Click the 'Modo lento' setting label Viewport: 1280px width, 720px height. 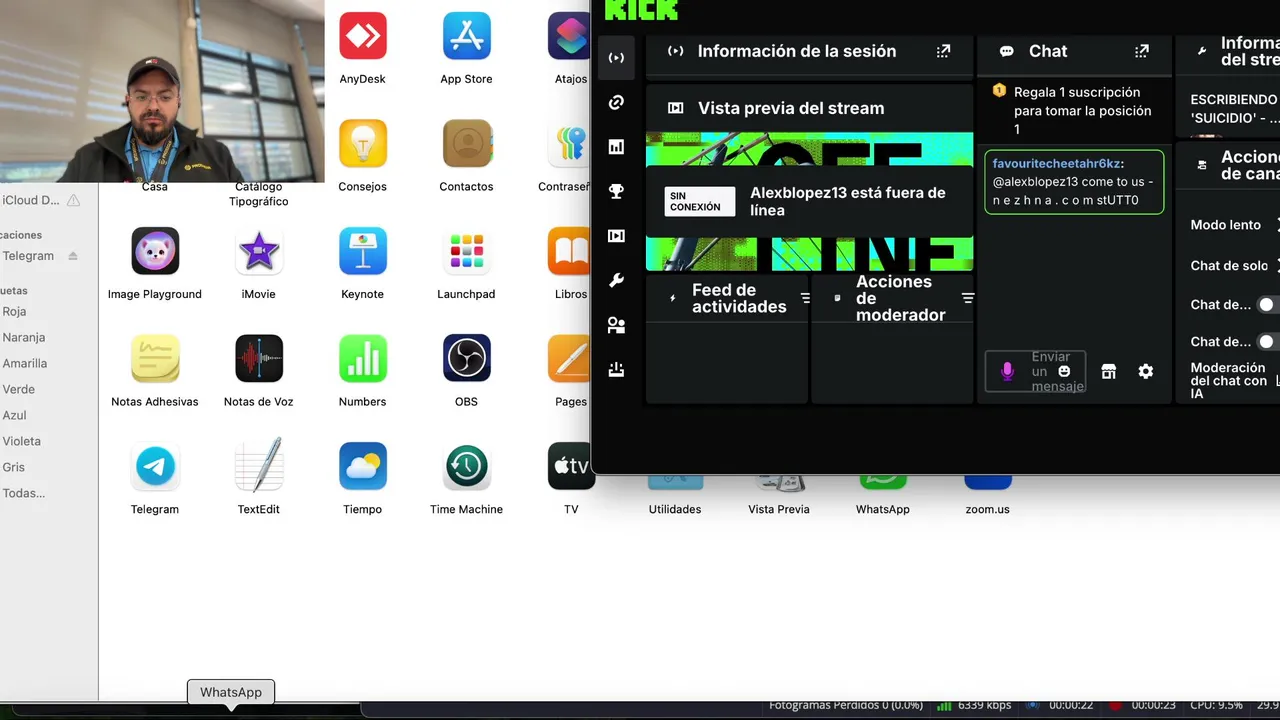pyautogui.click(x=1225, y=225)
